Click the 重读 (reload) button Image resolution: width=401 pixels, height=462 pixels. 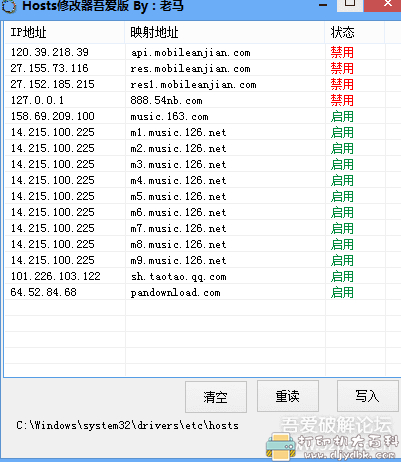pyautogui.click(x=288, y=396)
